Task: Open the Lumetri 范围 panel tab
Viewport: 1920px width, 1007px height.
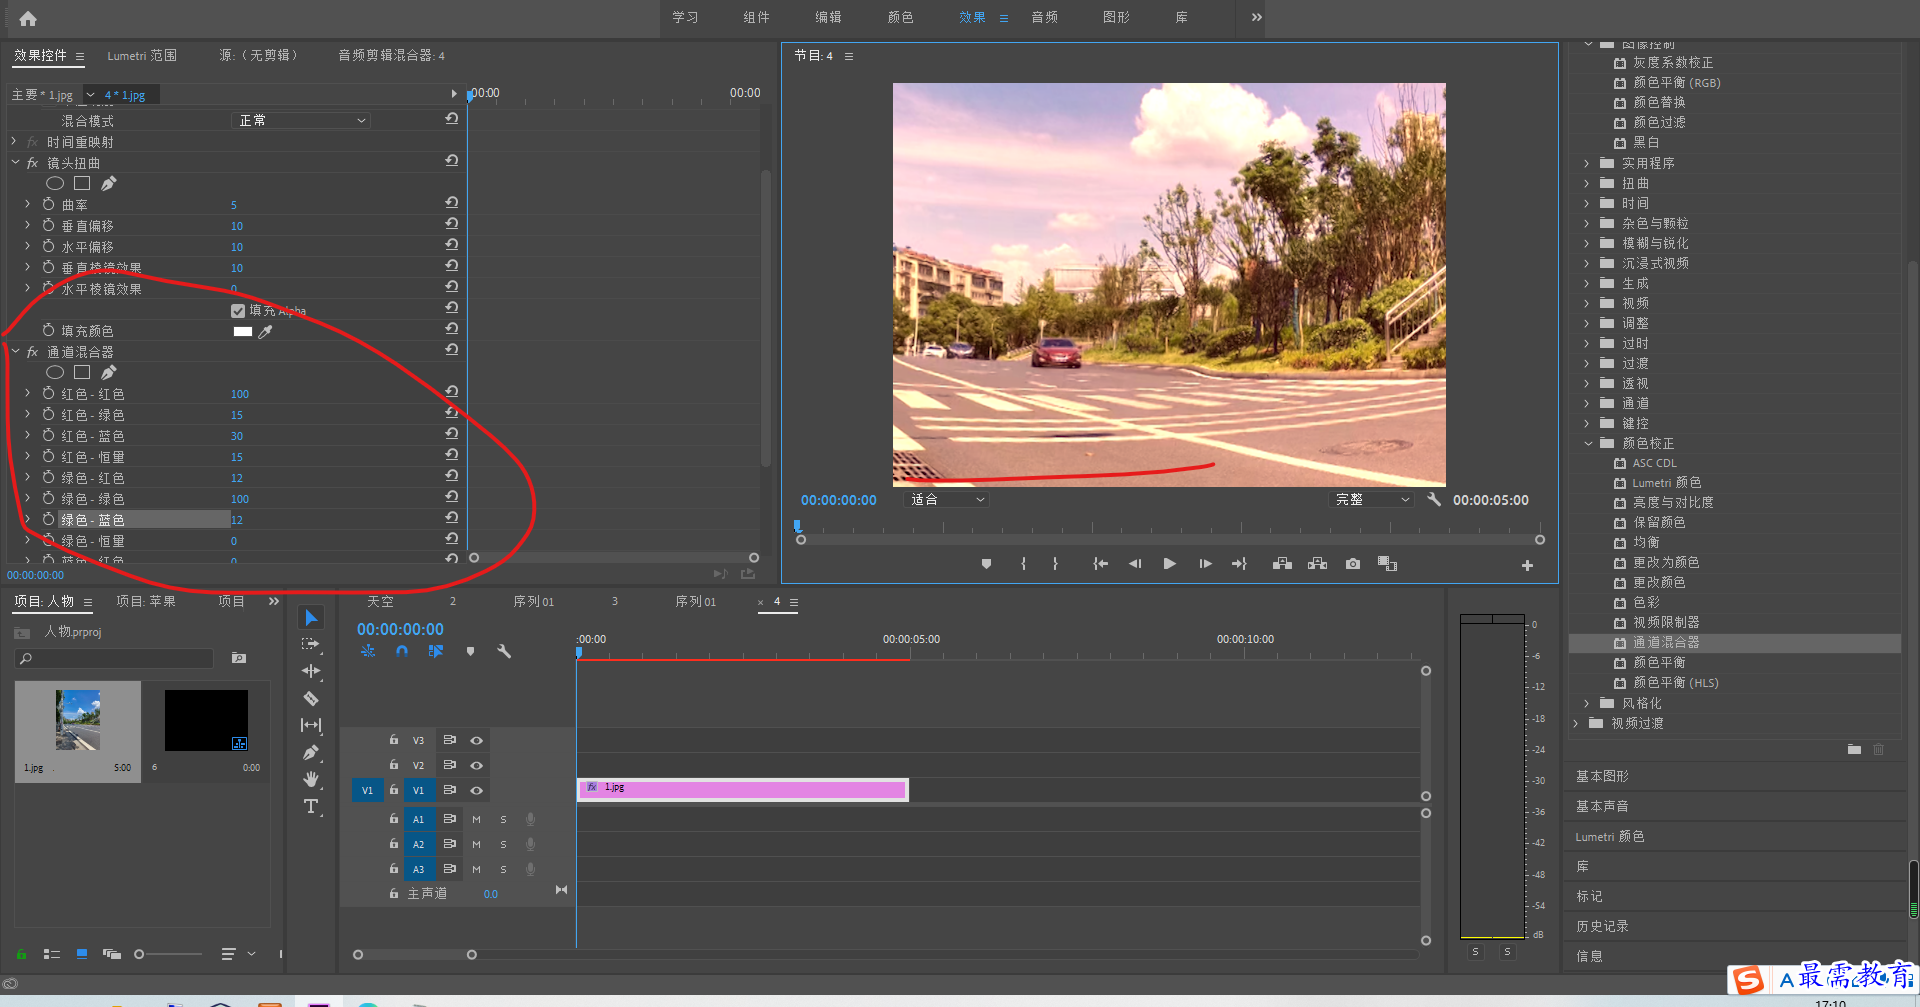Action: (142, 55)
